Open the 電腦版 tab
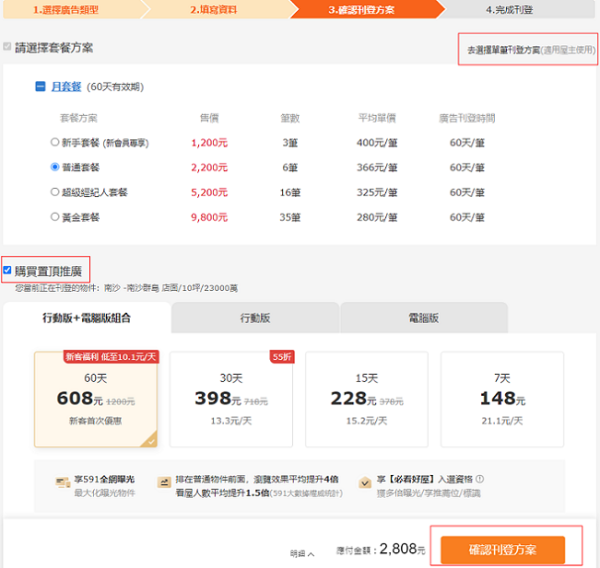This screenshot has height=568, width=600. tap(422, 318)
